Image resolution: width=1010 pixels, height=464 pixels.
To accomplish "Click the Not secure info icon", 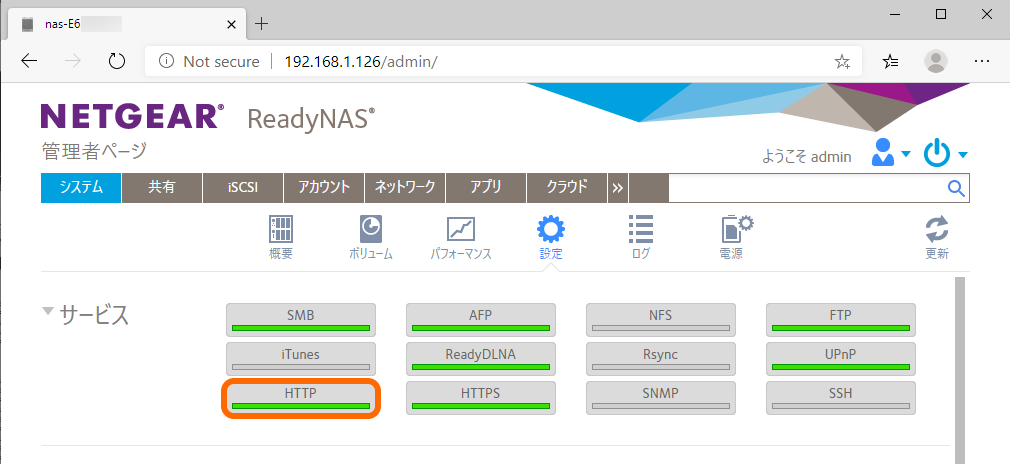I will (x=166, y=61).
